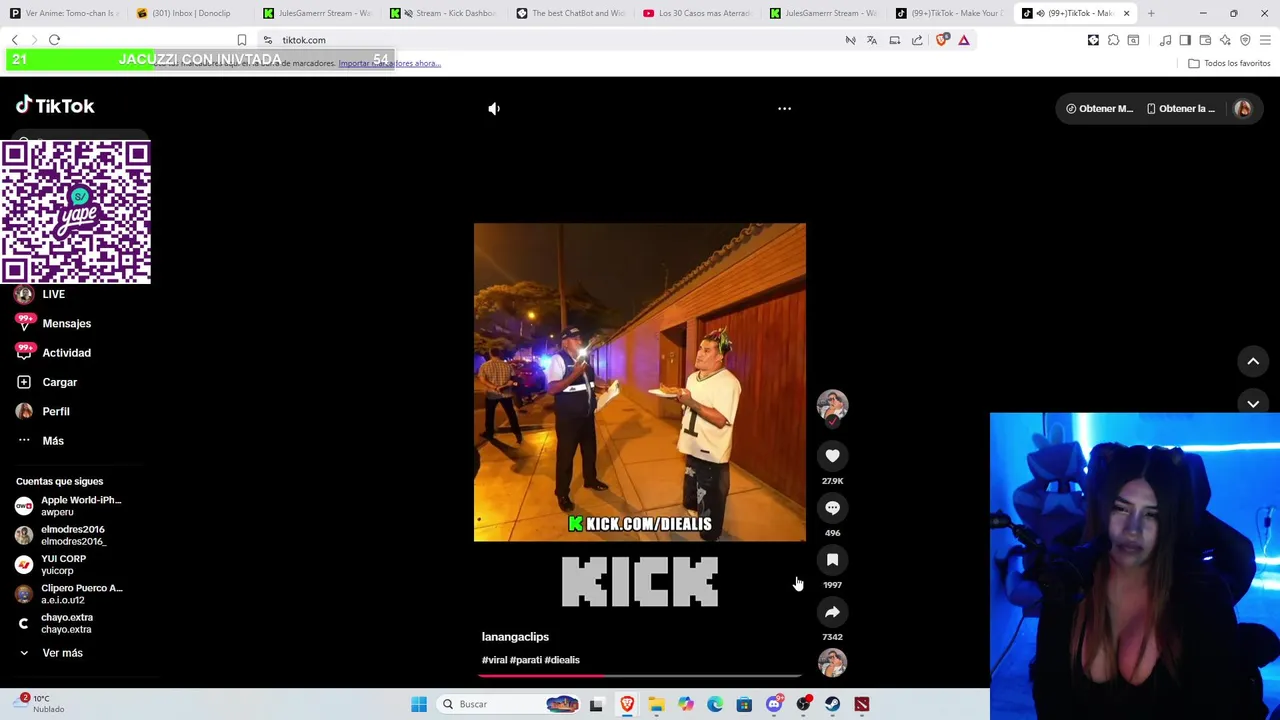Open the creator avatar above the heart

pos(832,405)
